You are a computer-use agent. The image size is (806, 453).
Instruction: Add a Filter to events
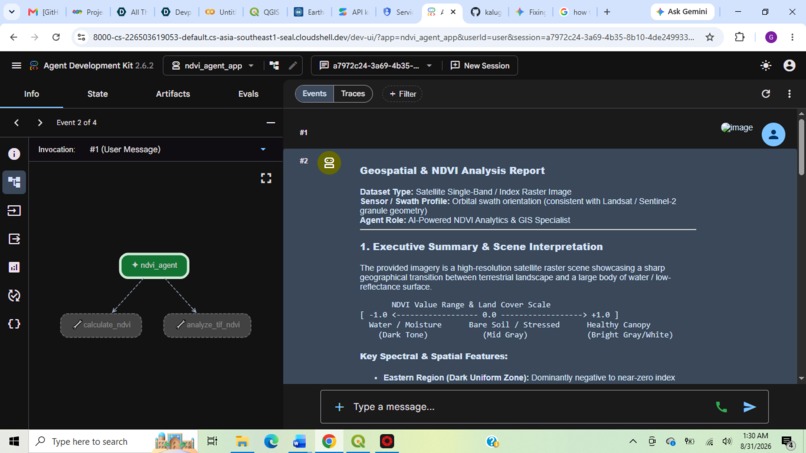pyautogui.click(x=402, y=94)
